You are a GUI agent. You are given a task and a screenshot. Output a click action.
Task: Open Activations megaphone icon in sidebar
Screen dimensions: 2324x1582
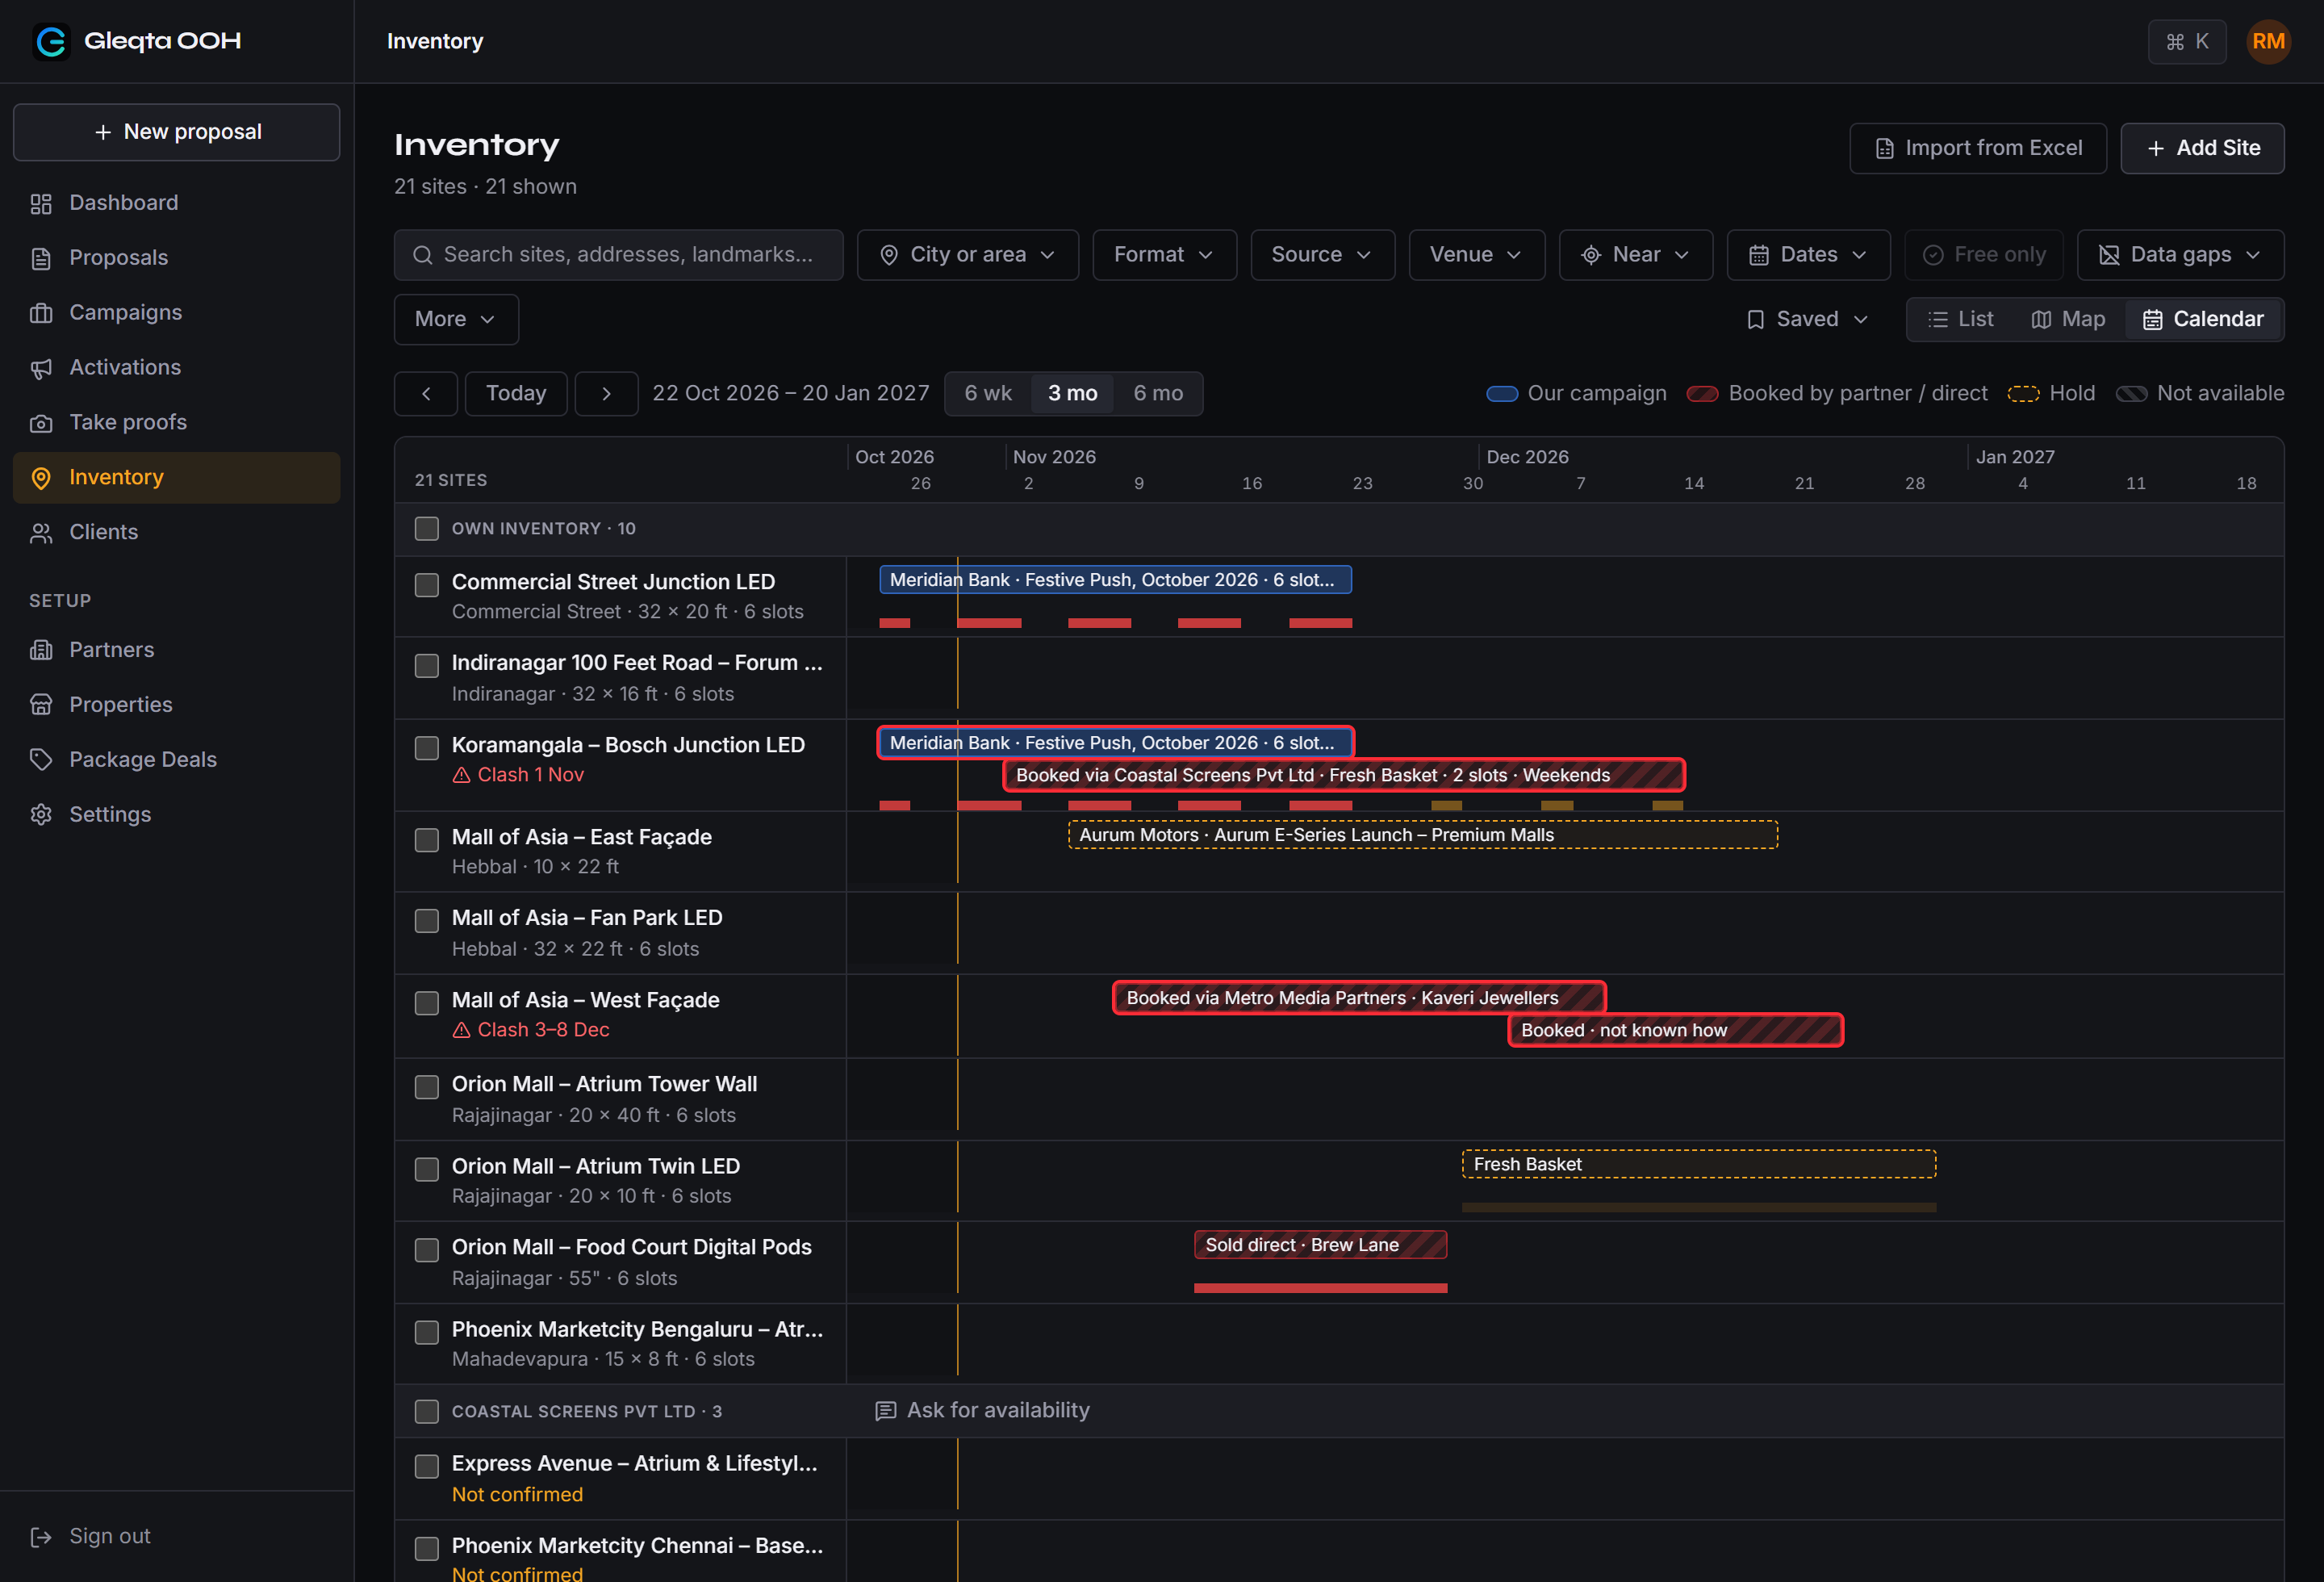coord(41,368)
